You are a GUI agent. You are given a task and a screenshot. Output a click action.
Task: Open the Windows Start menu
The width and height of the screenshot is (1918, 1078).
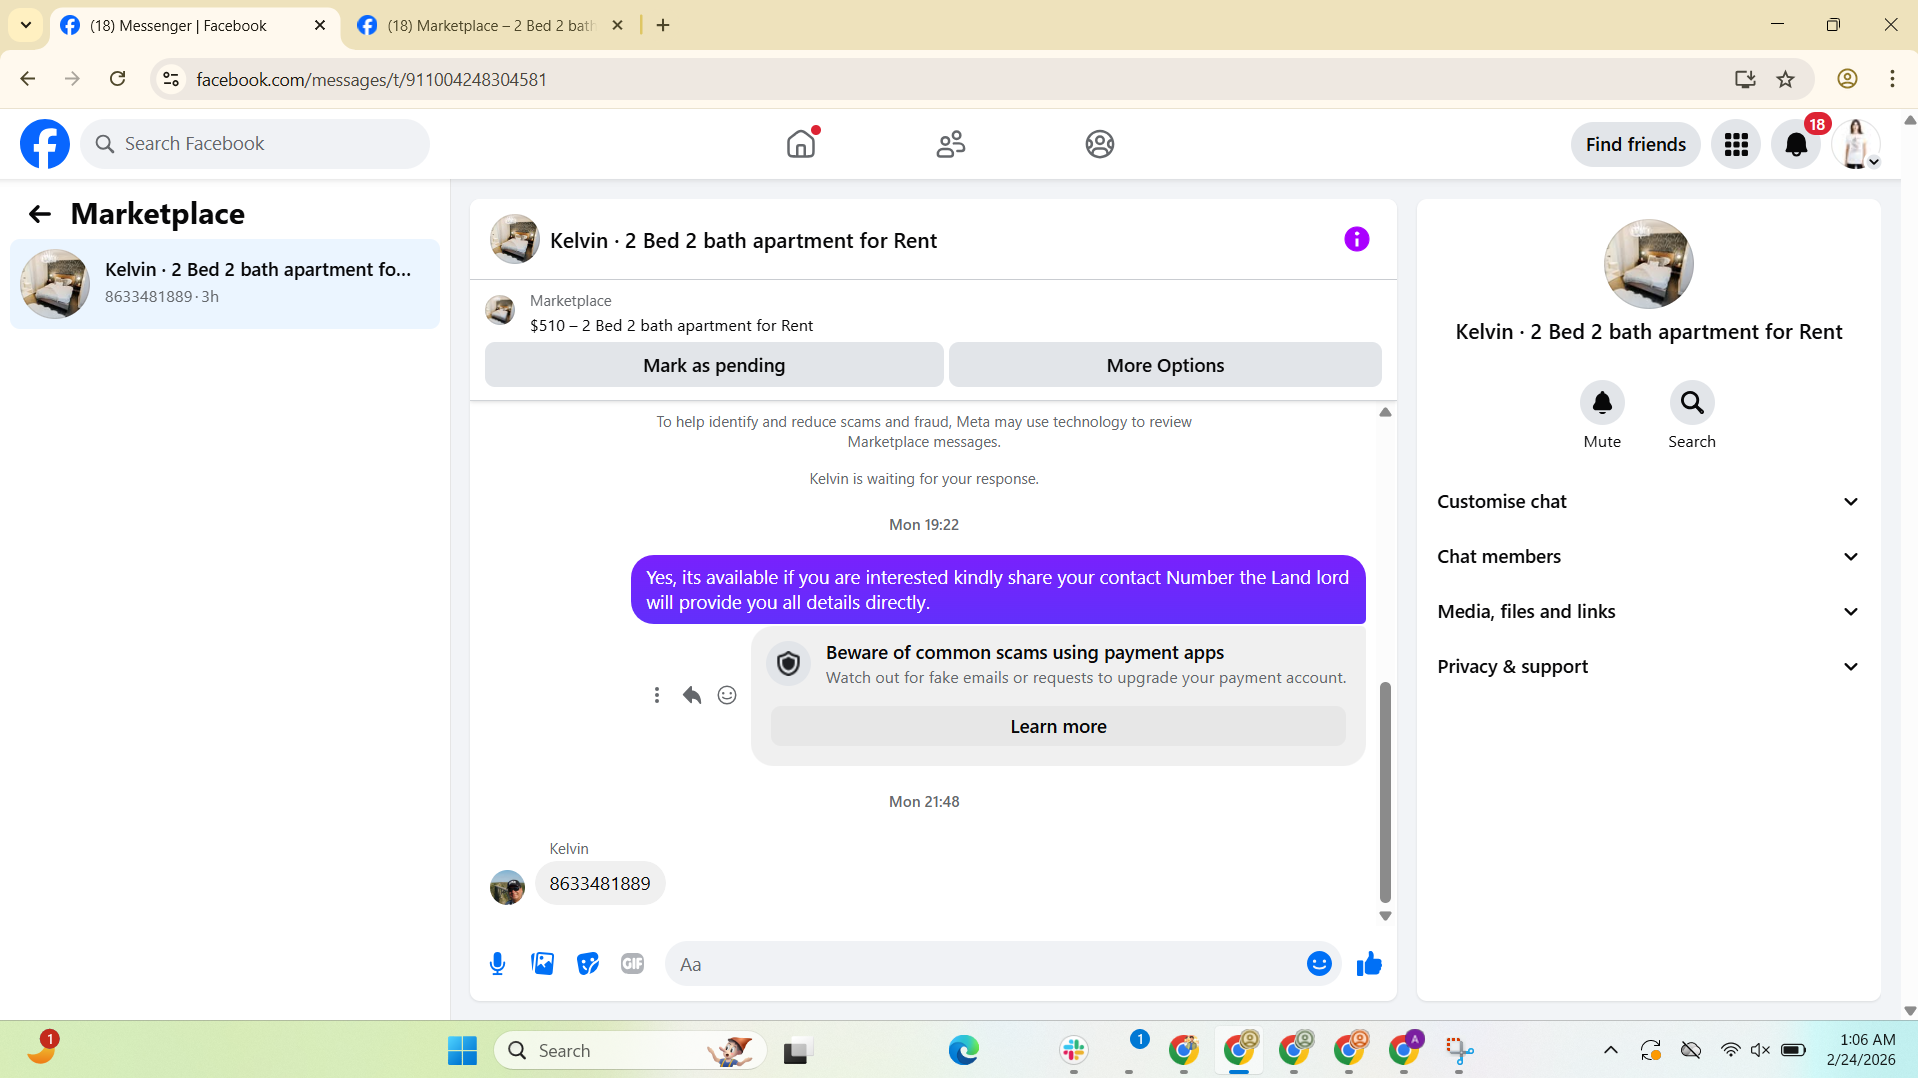click(x=462, y=1050)
